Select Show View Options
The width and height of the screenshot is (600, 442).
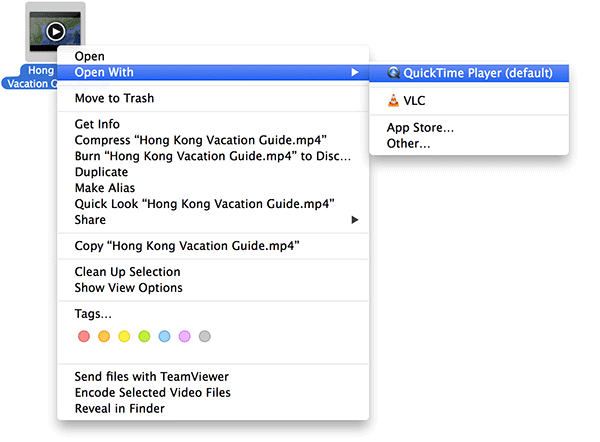[x=213, y=288]
